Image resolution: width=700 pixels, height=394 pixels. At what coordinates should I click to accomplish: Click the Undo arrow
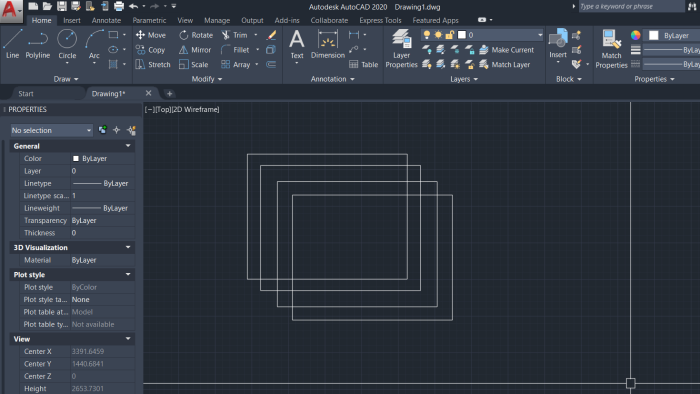[133, 6]
